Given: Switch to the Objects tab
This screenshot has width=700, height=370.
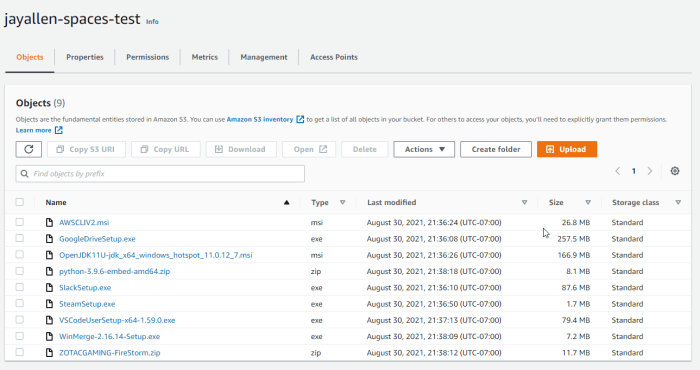Looking at the screenshot, I should (x=30, y=57).
